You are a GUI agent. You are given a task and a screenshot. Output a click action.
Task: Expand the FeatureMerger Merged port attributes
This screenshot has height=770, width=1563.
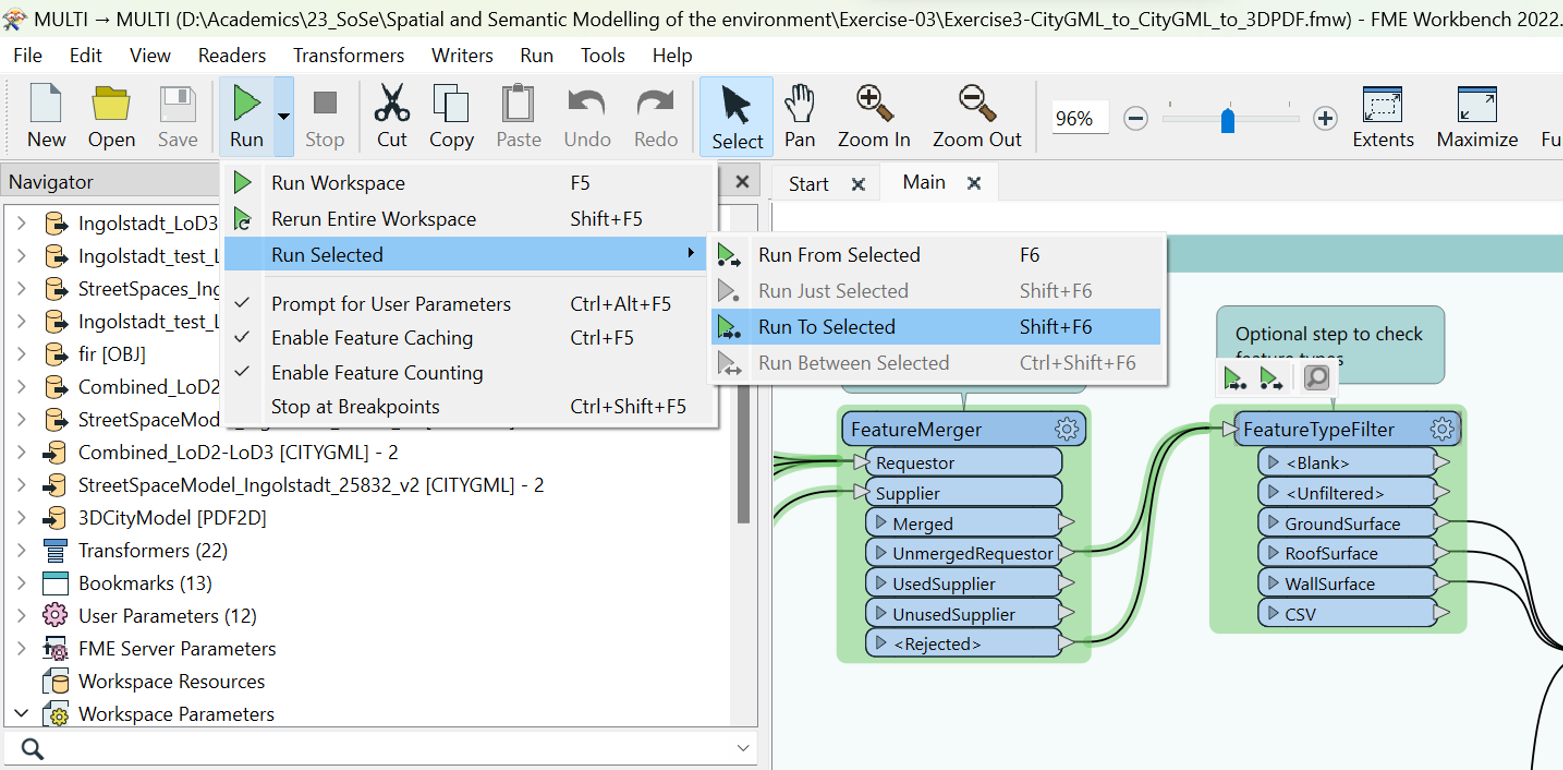[x=880, y=523]
